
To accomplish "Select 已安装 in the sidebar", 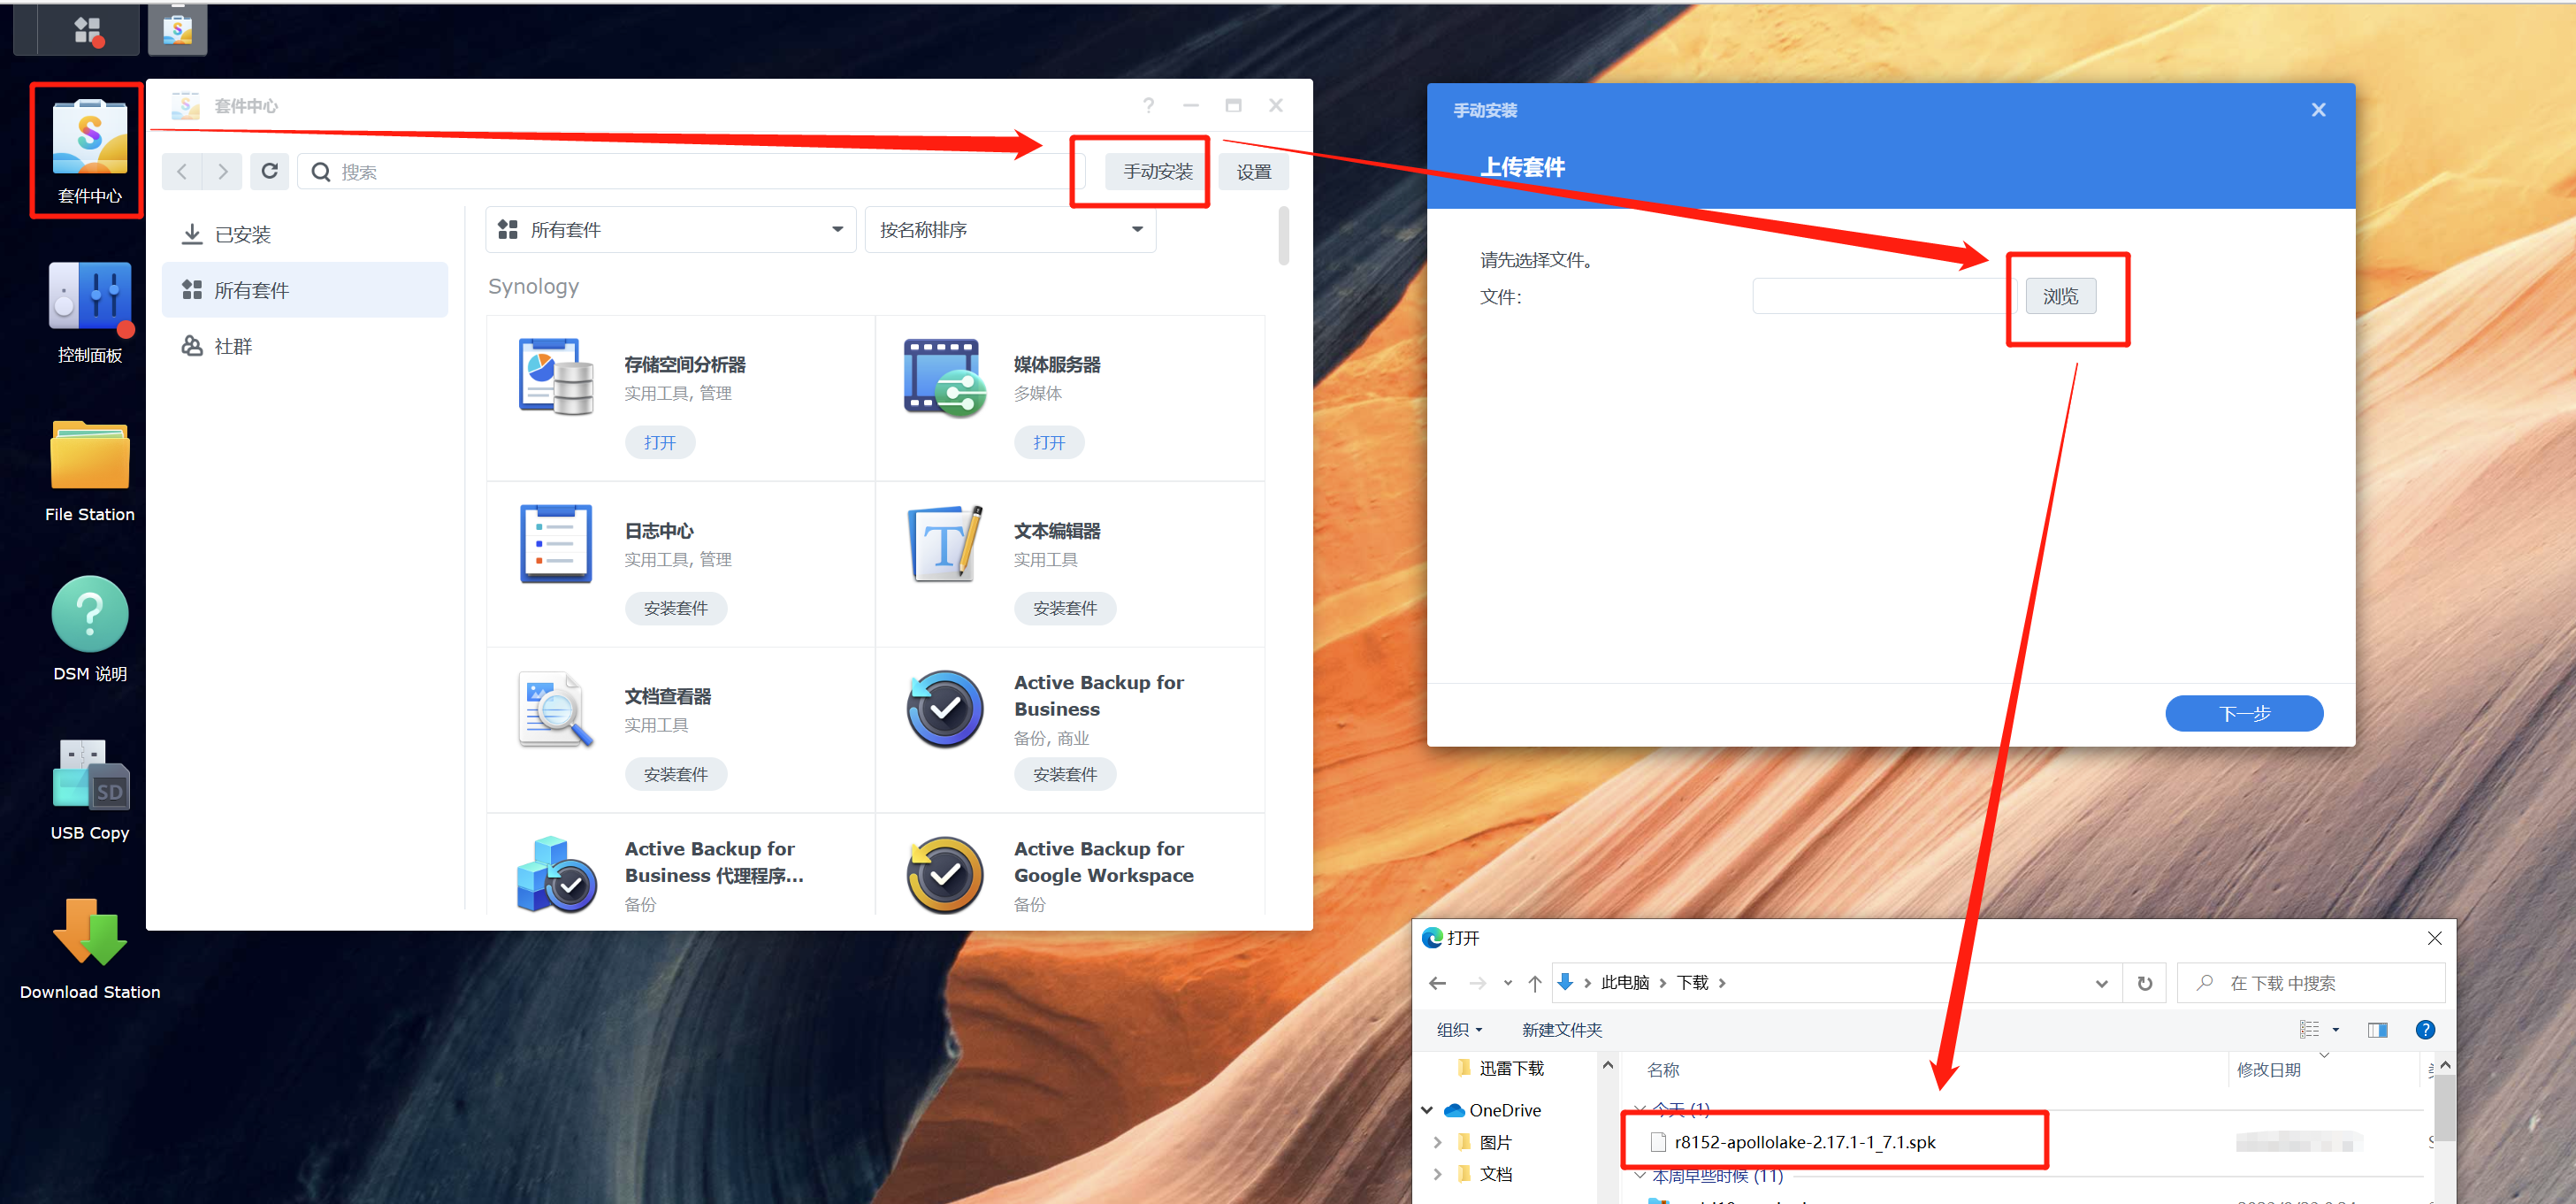I will 243,233.
